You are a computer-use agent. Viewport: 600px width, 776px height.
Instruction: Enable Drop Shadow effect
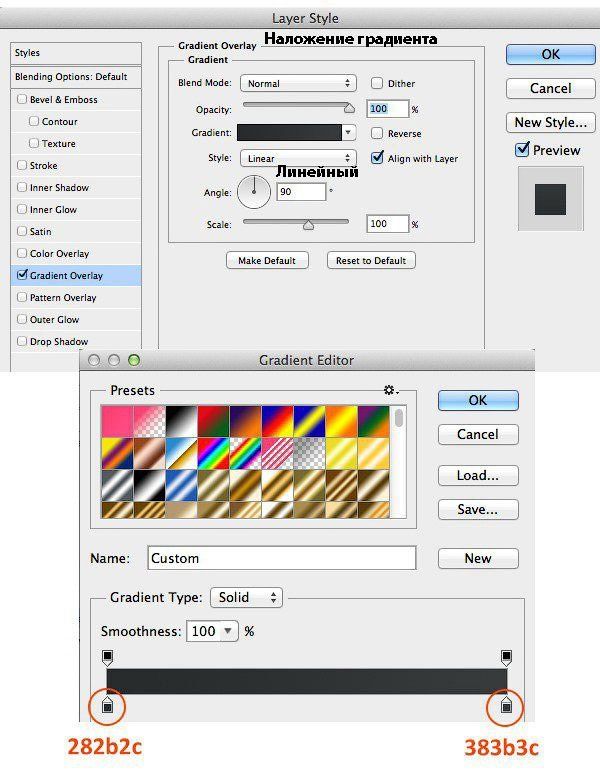(x=22, y=341)
